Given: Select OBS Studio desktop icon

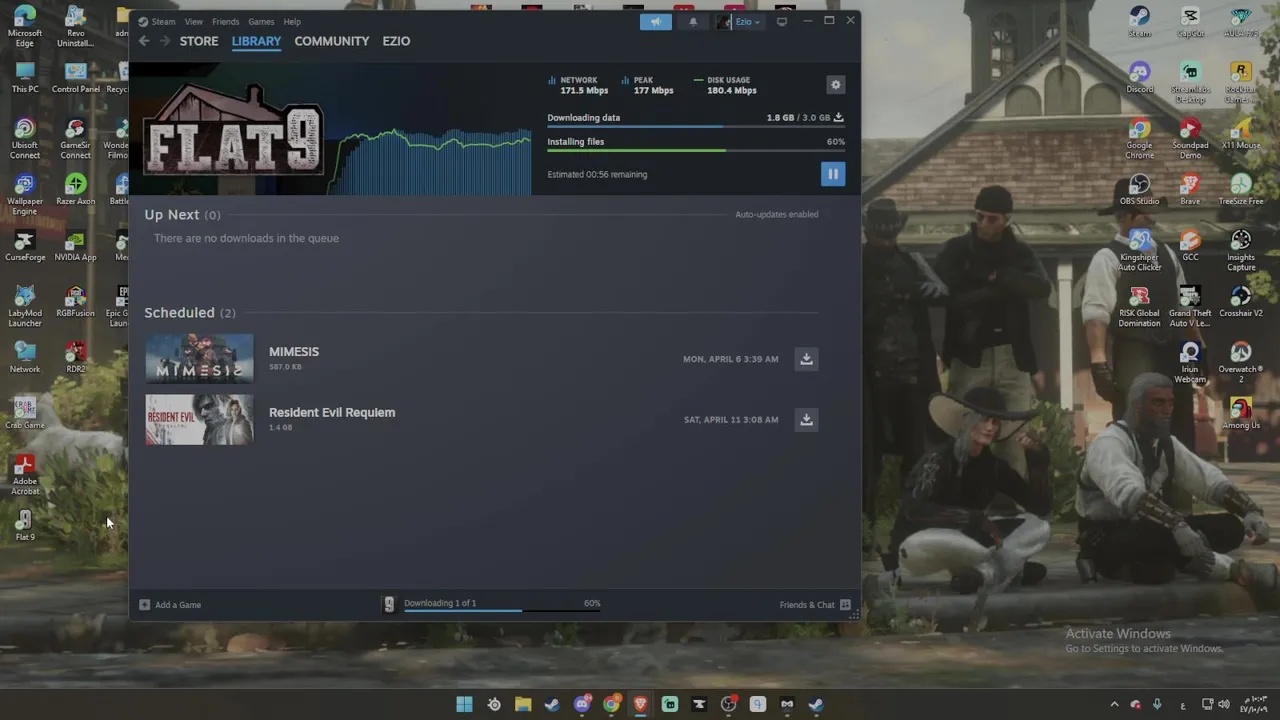Looking at the screenshot, I should (x=1139, y=189).
